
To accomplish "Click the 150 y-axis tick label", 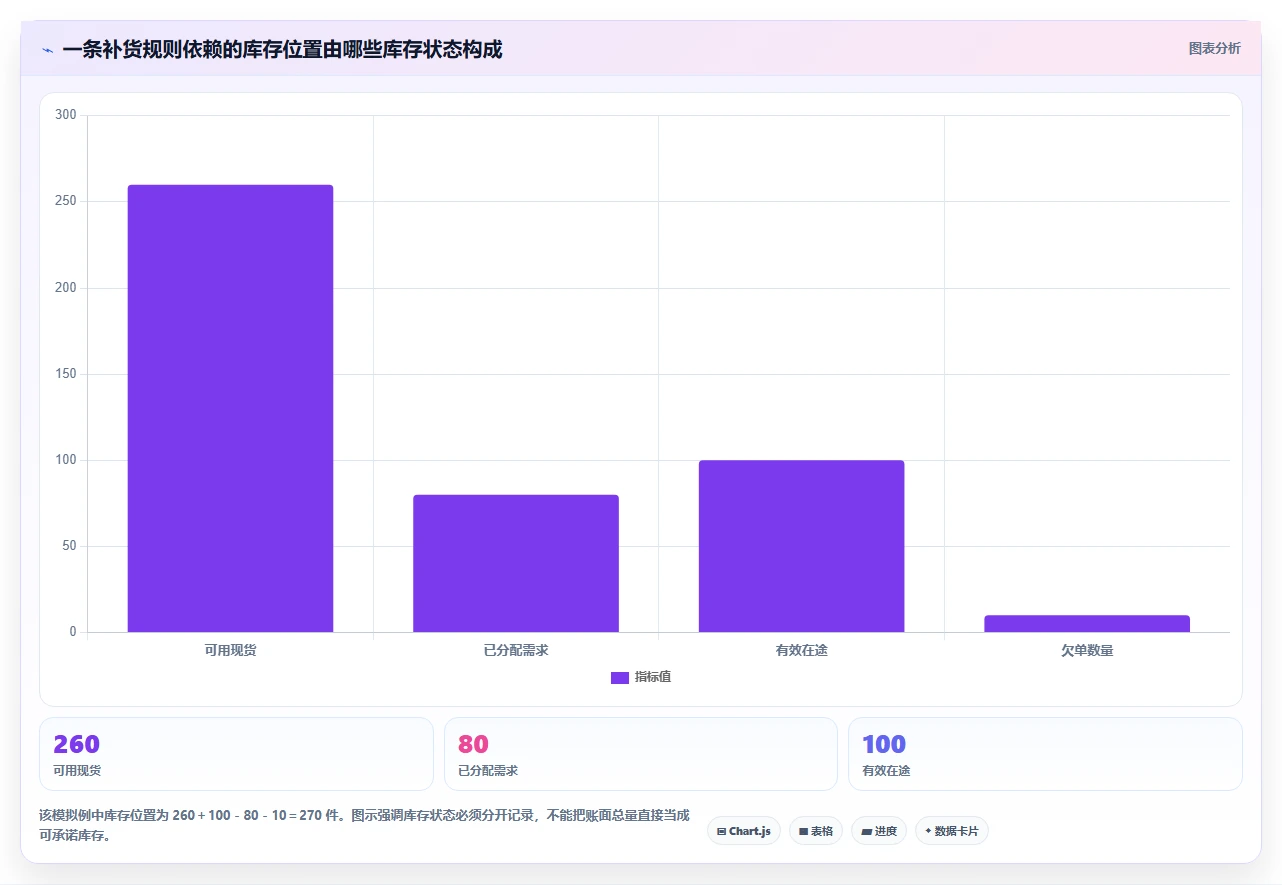I will click(x=66, y=374).
